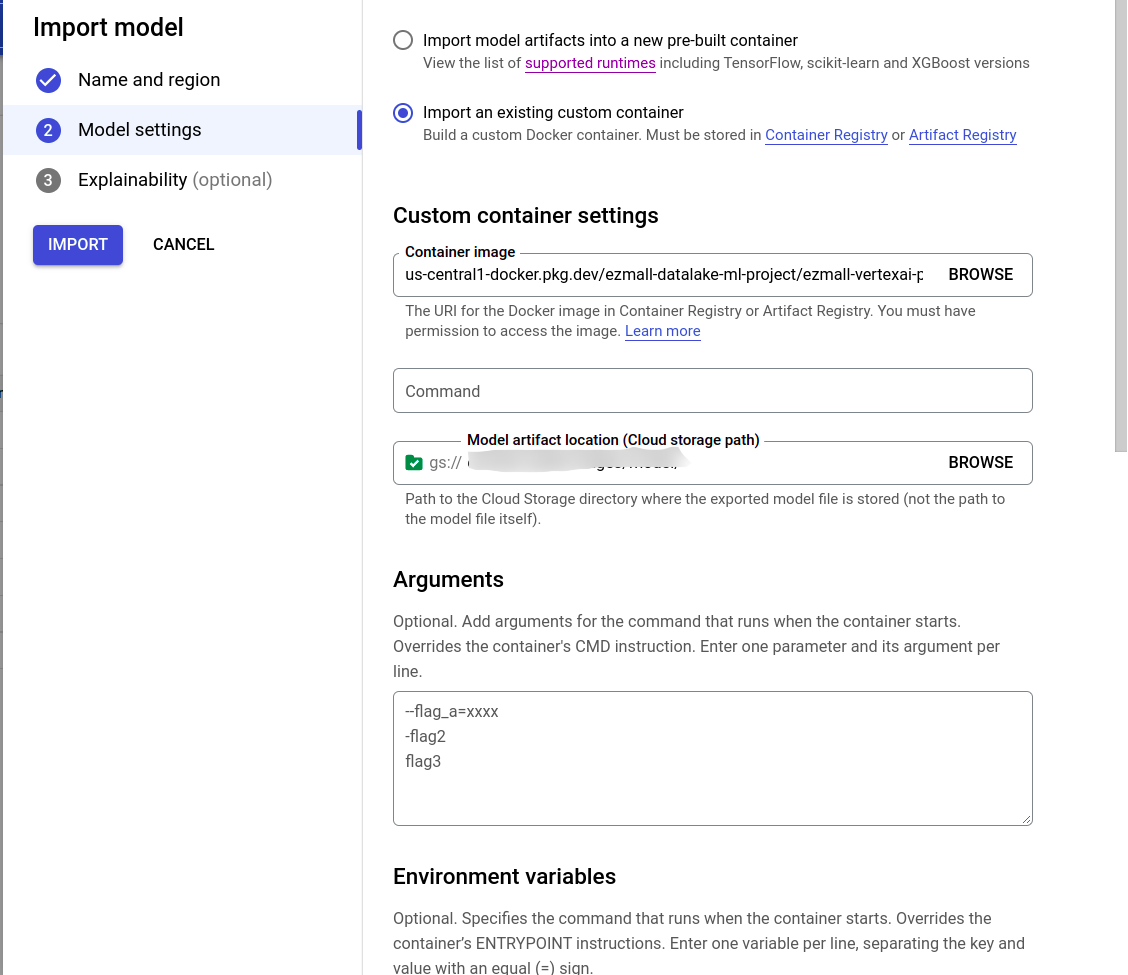Viewport: 1128px width, 975px height.
Task: Click the numbered circle for Model settings step
Action: (48, 130)
